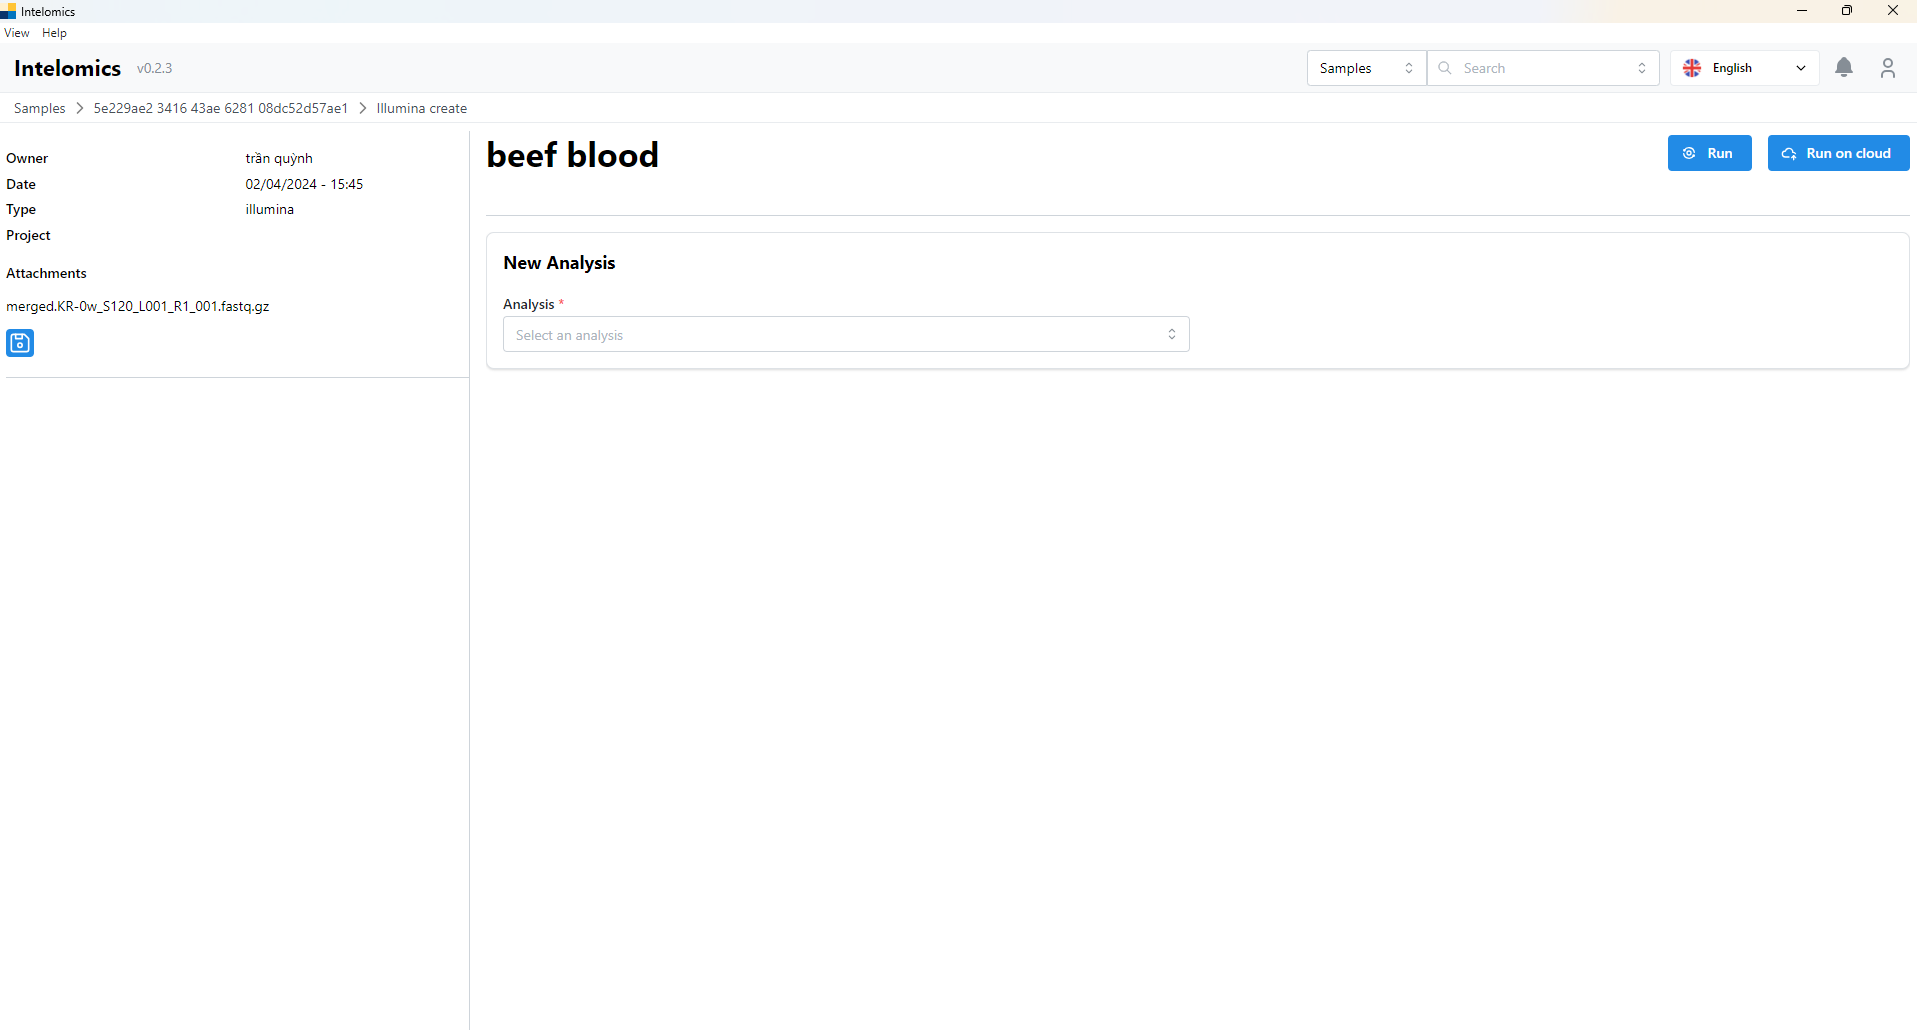Click the UK flag language icon
The image size is (1917, 1030).
click(x=1692, y=68)
